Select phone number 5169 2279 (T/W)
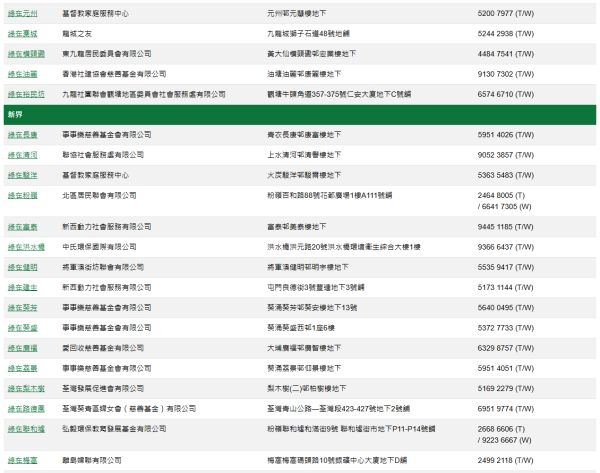600x473 pixels. click(505, 389)
